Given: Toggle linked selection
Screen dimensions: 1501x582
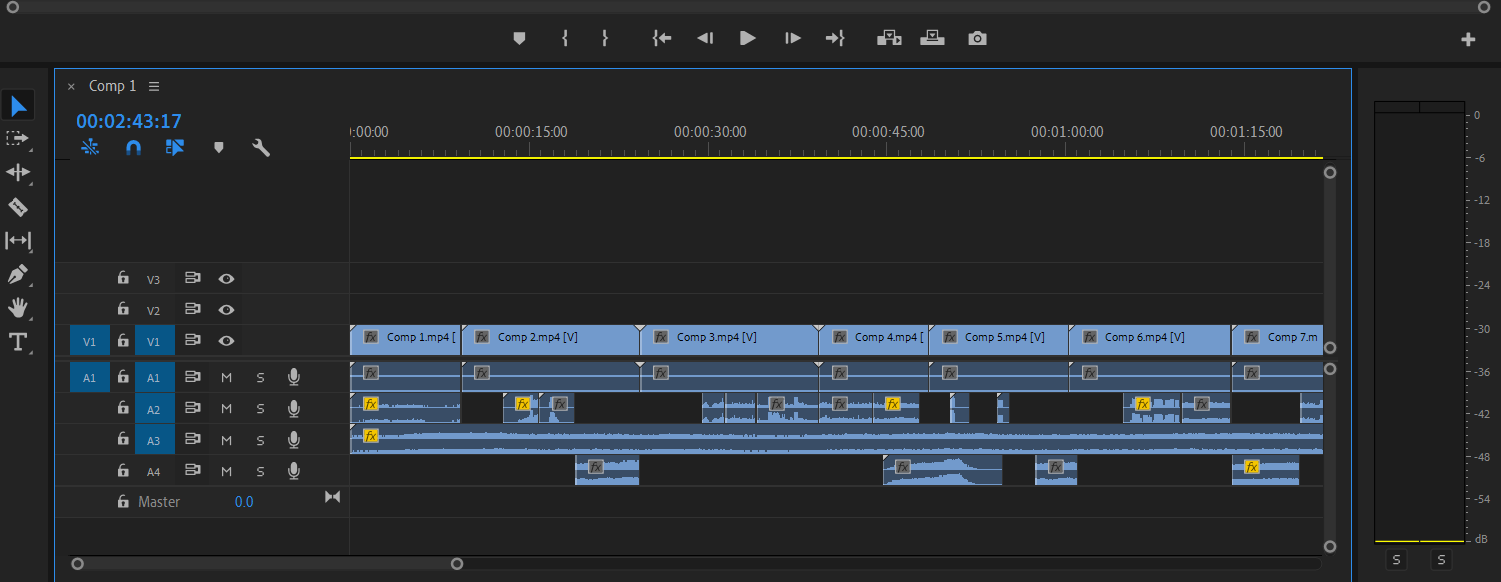Looking at the screenshot, I should (x=175, y=147).
